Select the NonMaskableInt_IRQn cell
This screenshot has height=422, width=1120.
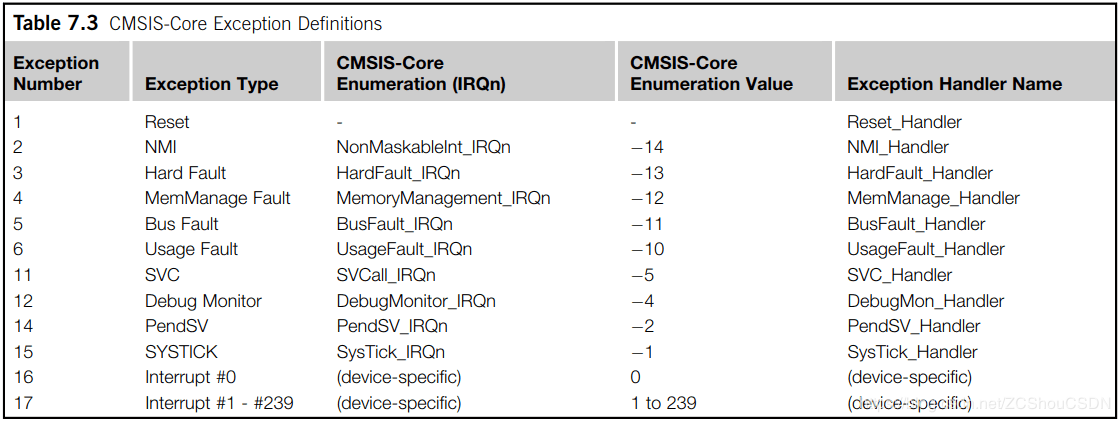(423, 147)
